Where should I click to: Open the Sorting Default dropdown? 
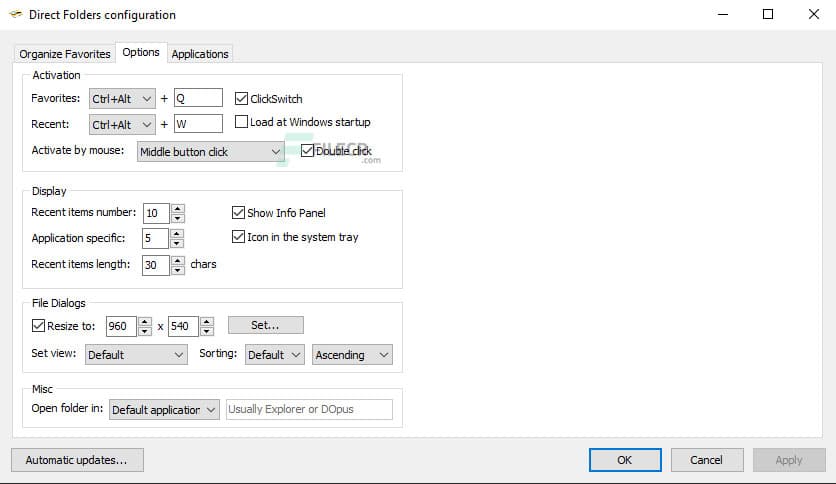point(275,355)
